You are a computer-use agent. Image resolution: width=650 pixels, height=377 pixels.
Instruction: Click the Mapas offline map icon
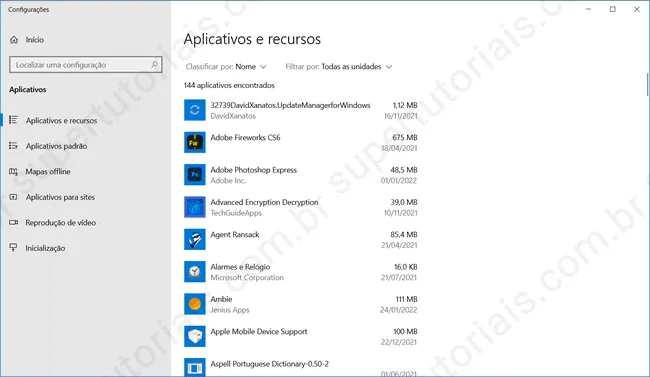13,171
